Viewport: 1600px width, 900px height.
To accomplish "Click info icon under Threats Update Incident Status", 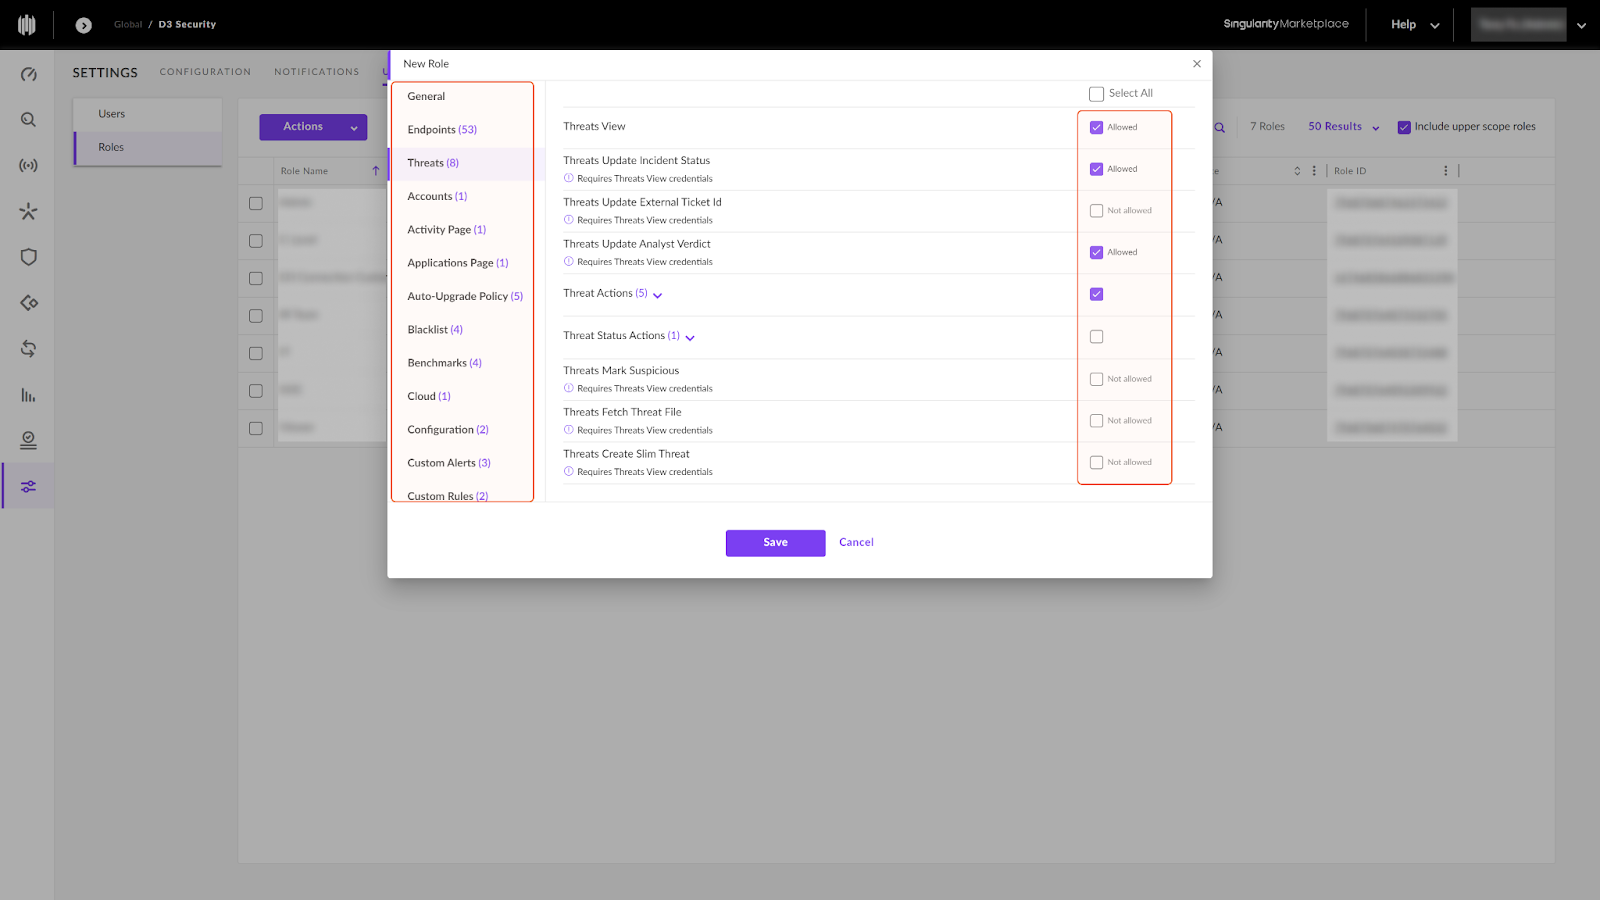I will (568, 178).
